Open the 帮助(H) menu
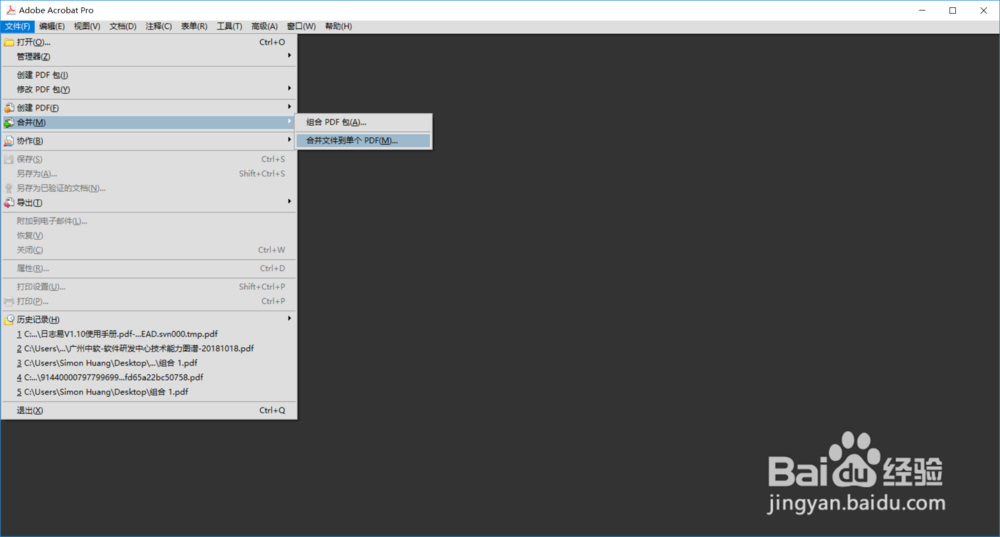This screenshot has height=537, width=1000. [338, 26]
